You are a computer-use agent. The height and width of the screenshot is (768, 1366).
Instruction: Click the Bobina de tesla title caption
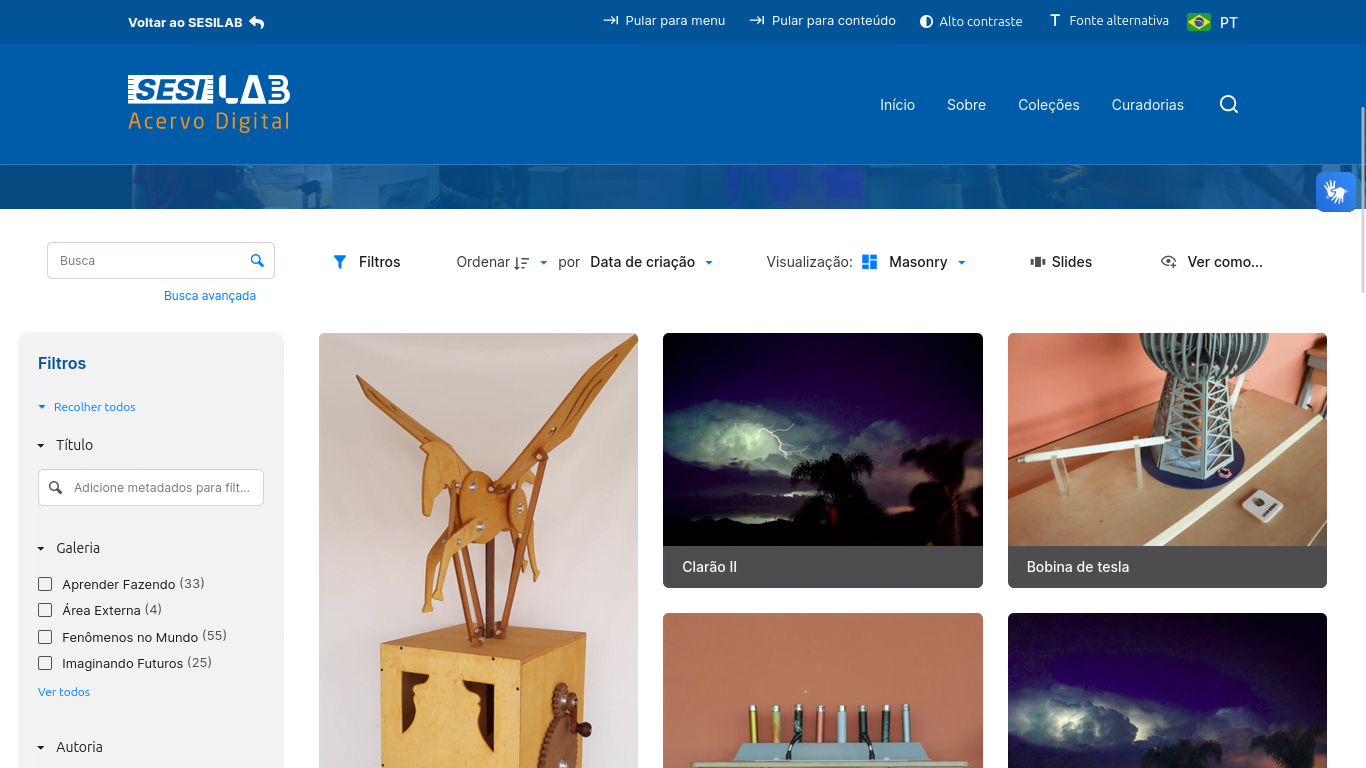(x=1078, y=567)
